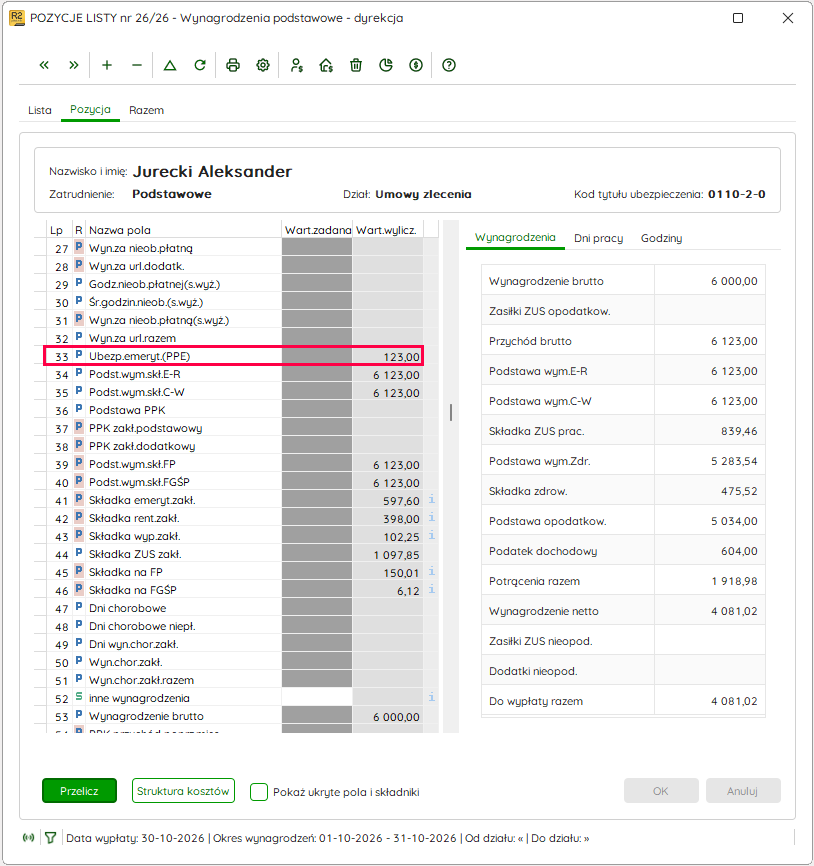Switch to the Lista tab

point(40,110)
